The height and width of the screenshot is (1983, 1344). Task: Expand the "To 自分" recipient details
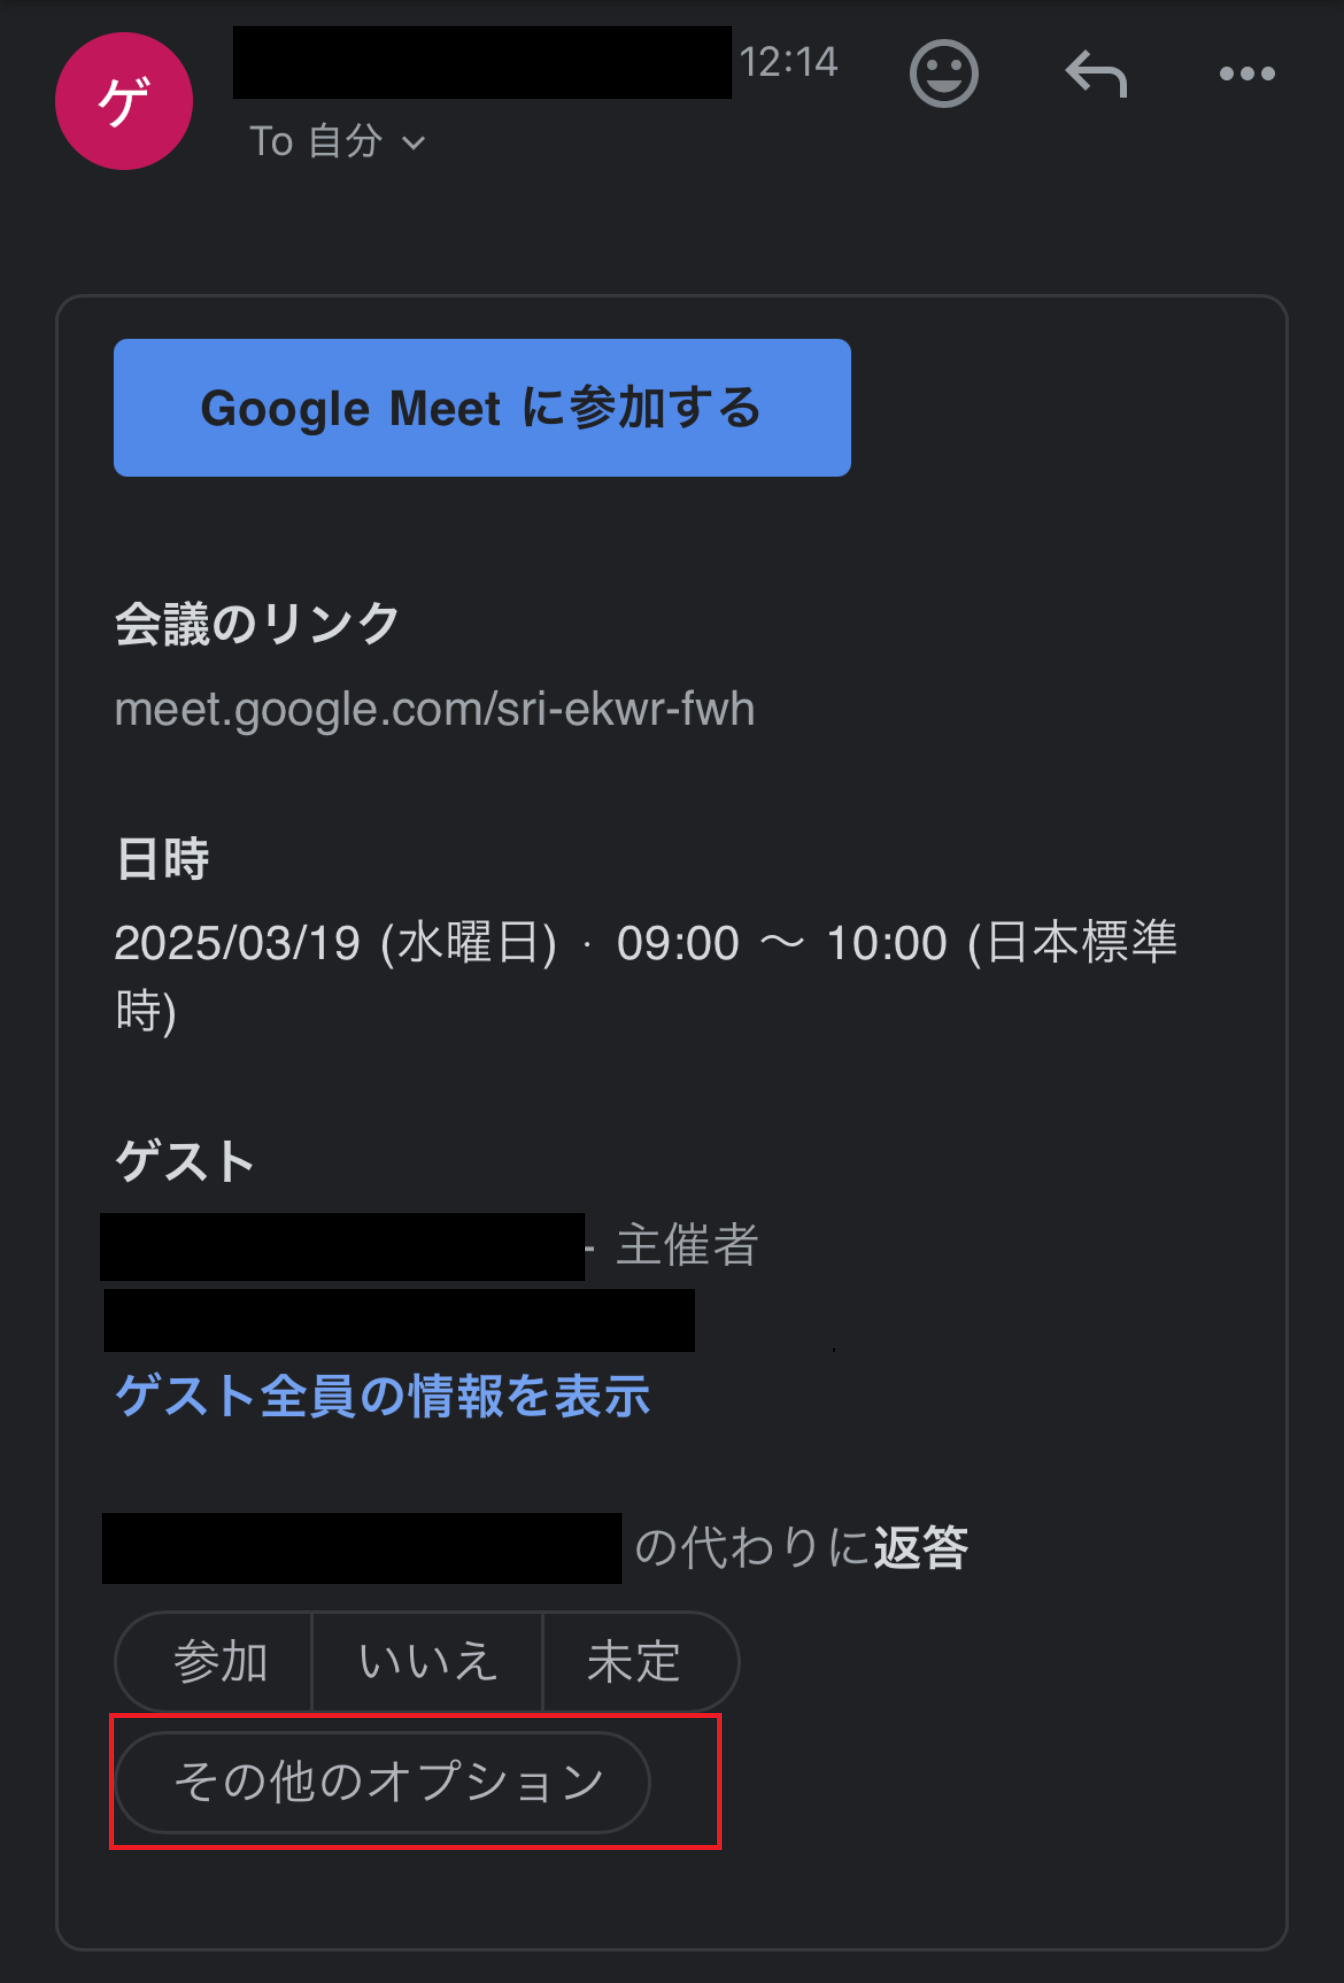tap(337, 142)
